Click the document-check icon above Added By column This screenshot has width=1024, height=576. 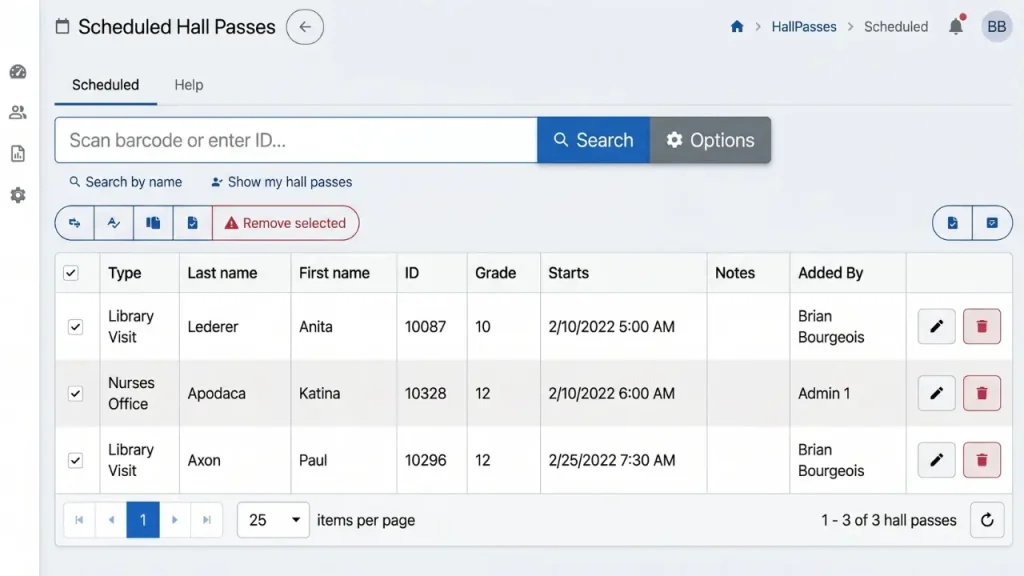(952, 223)
